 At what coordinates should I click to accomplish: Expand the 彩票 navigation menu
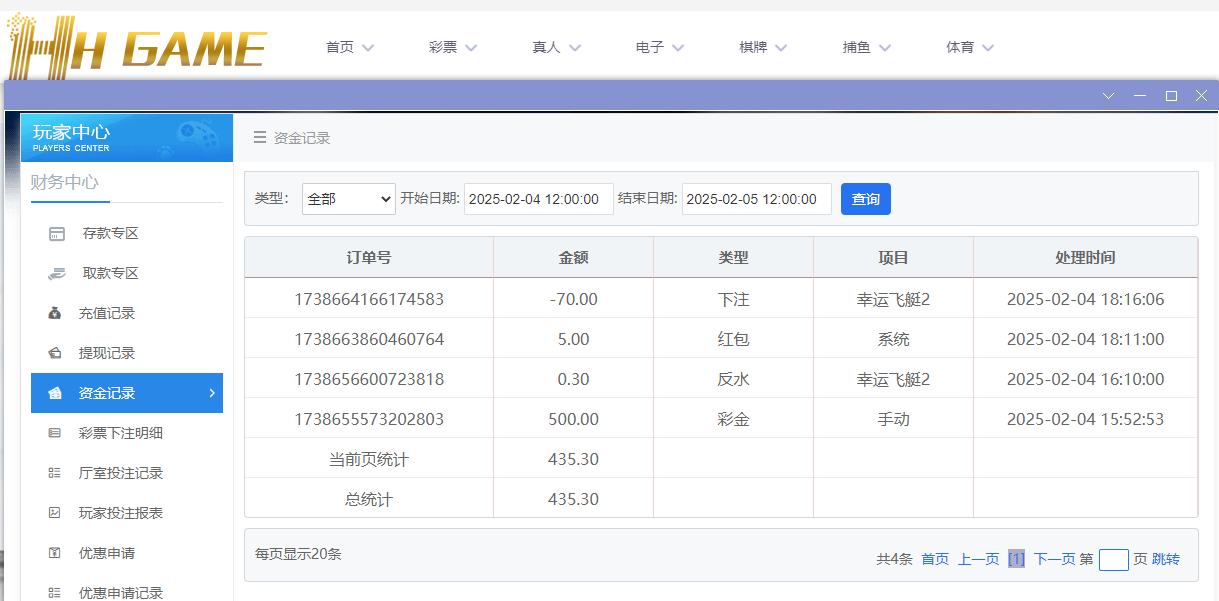(x=452, y=46)
